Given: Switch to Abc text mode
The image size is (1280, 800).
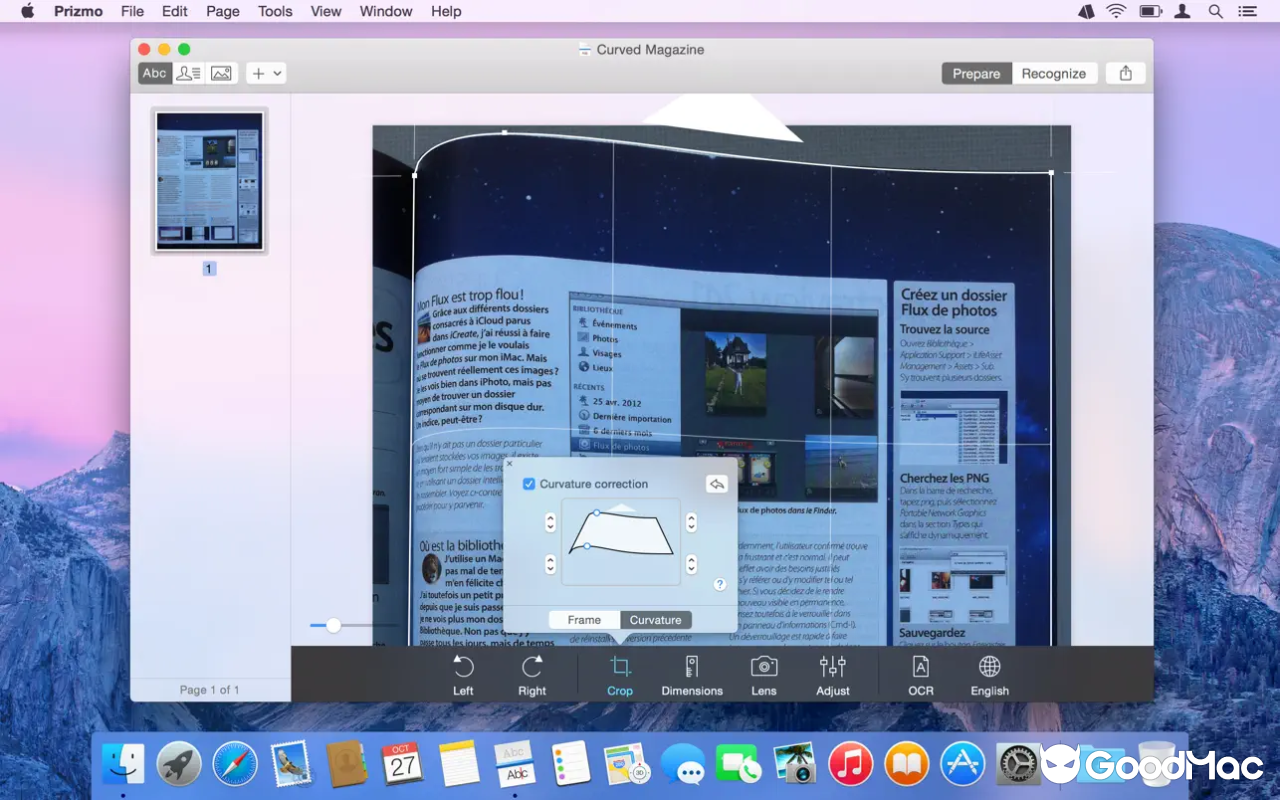Looking at the screenshot, I should click(x=155, y=73).
